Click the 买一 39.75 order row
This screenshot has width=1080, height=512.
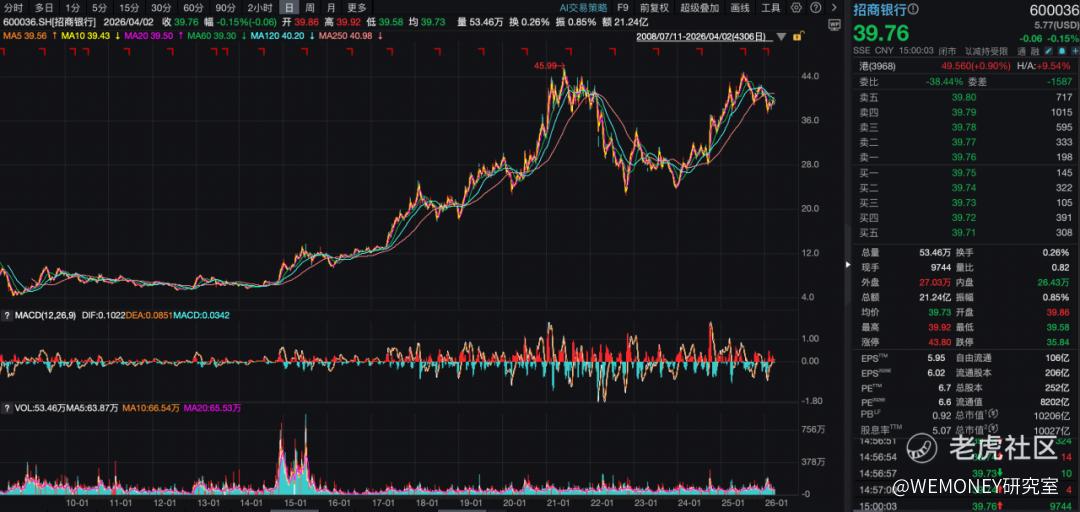[x=964, y=172]
